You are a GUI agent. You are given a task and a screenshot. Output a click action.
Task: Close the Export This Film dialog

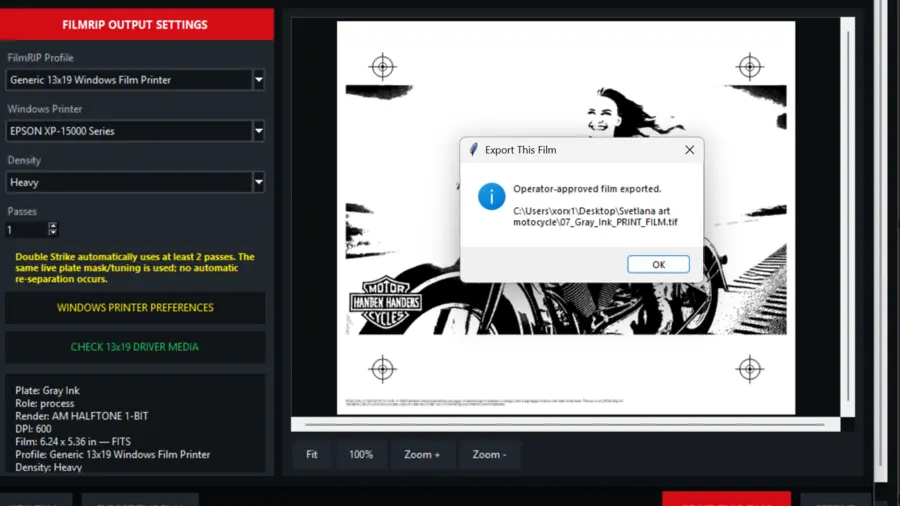[689, 150]
